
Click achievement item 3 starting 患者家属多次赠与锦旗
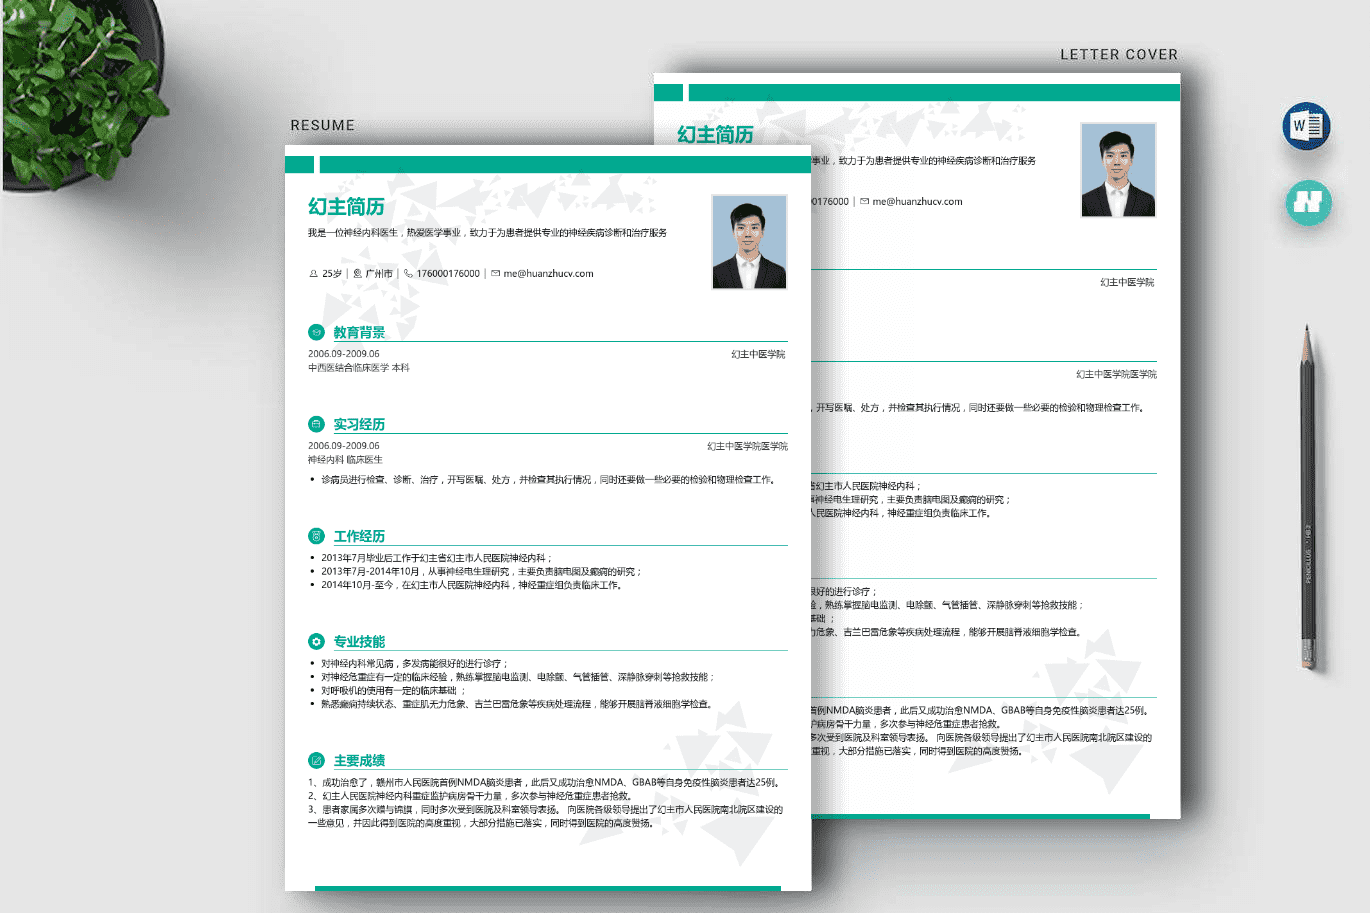point(546,816)
